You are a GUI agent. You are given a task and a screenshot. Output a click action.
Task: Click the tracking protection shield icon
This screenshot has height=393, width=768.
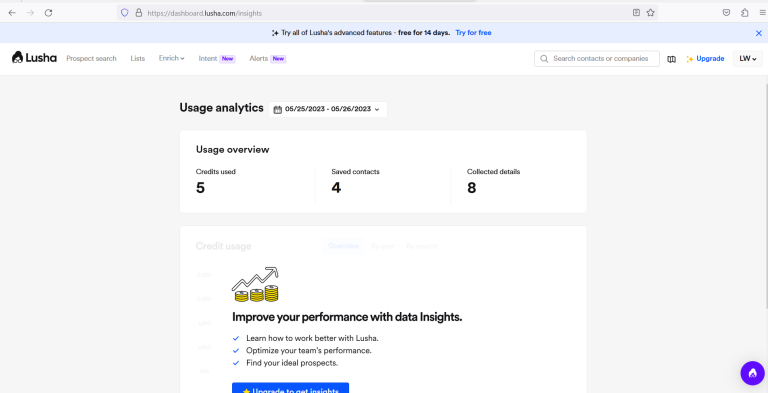124,13
